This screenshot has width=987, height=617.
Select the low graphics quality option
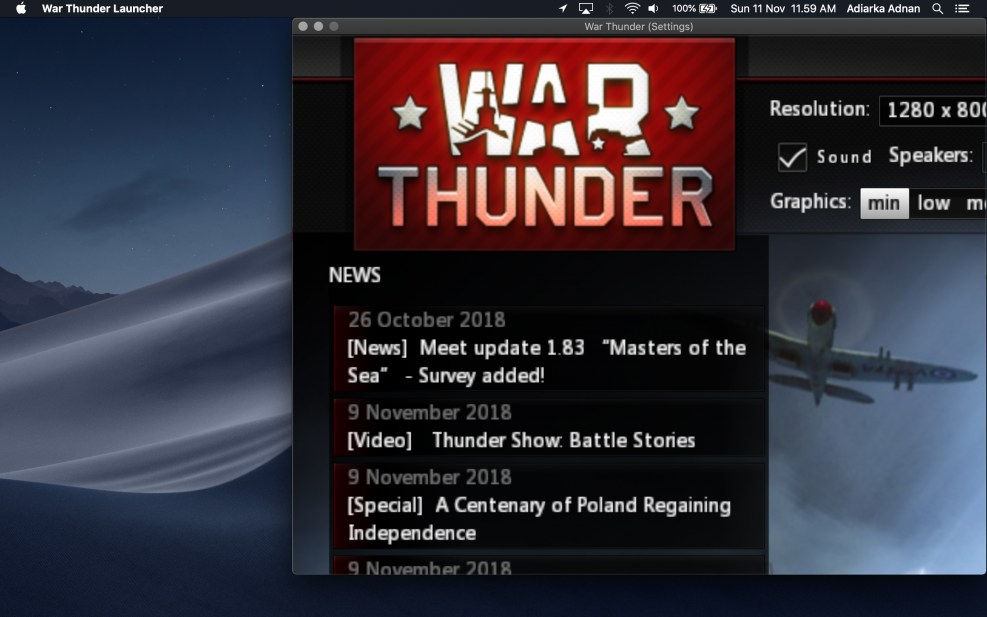(933, 203)
